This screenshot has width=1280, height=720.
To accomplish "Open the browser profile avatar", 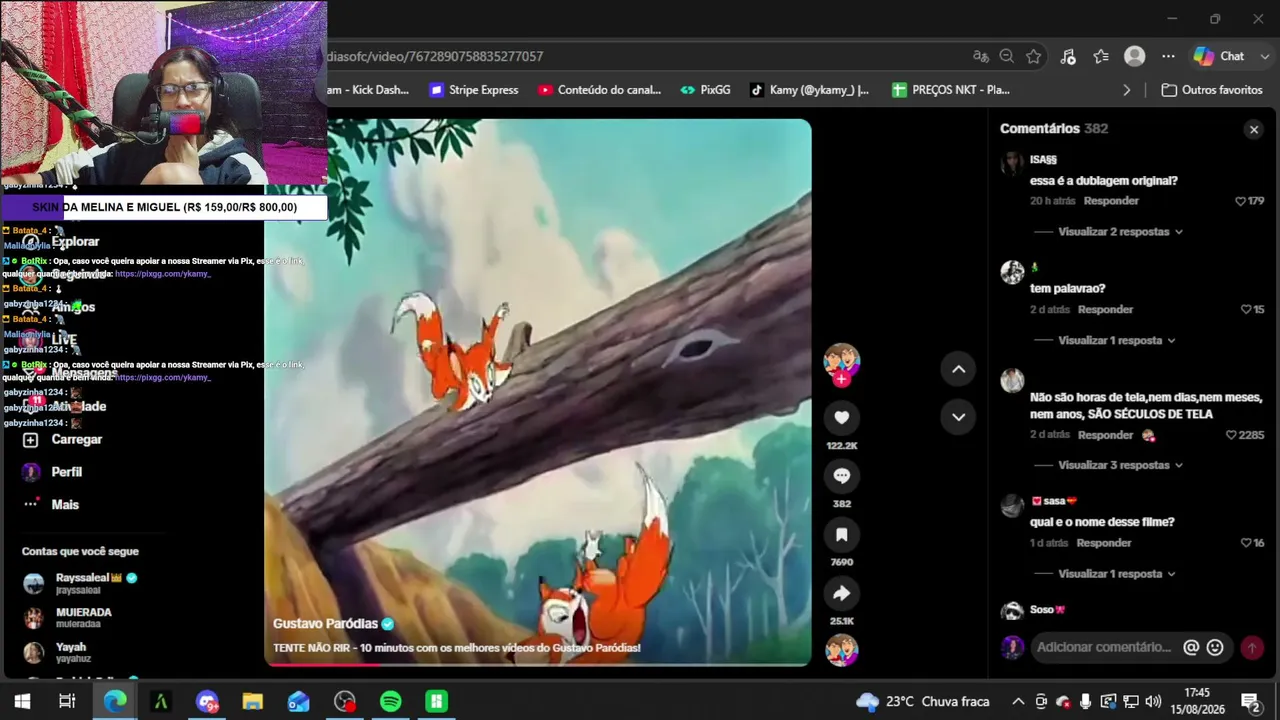I will point(1134,57).
